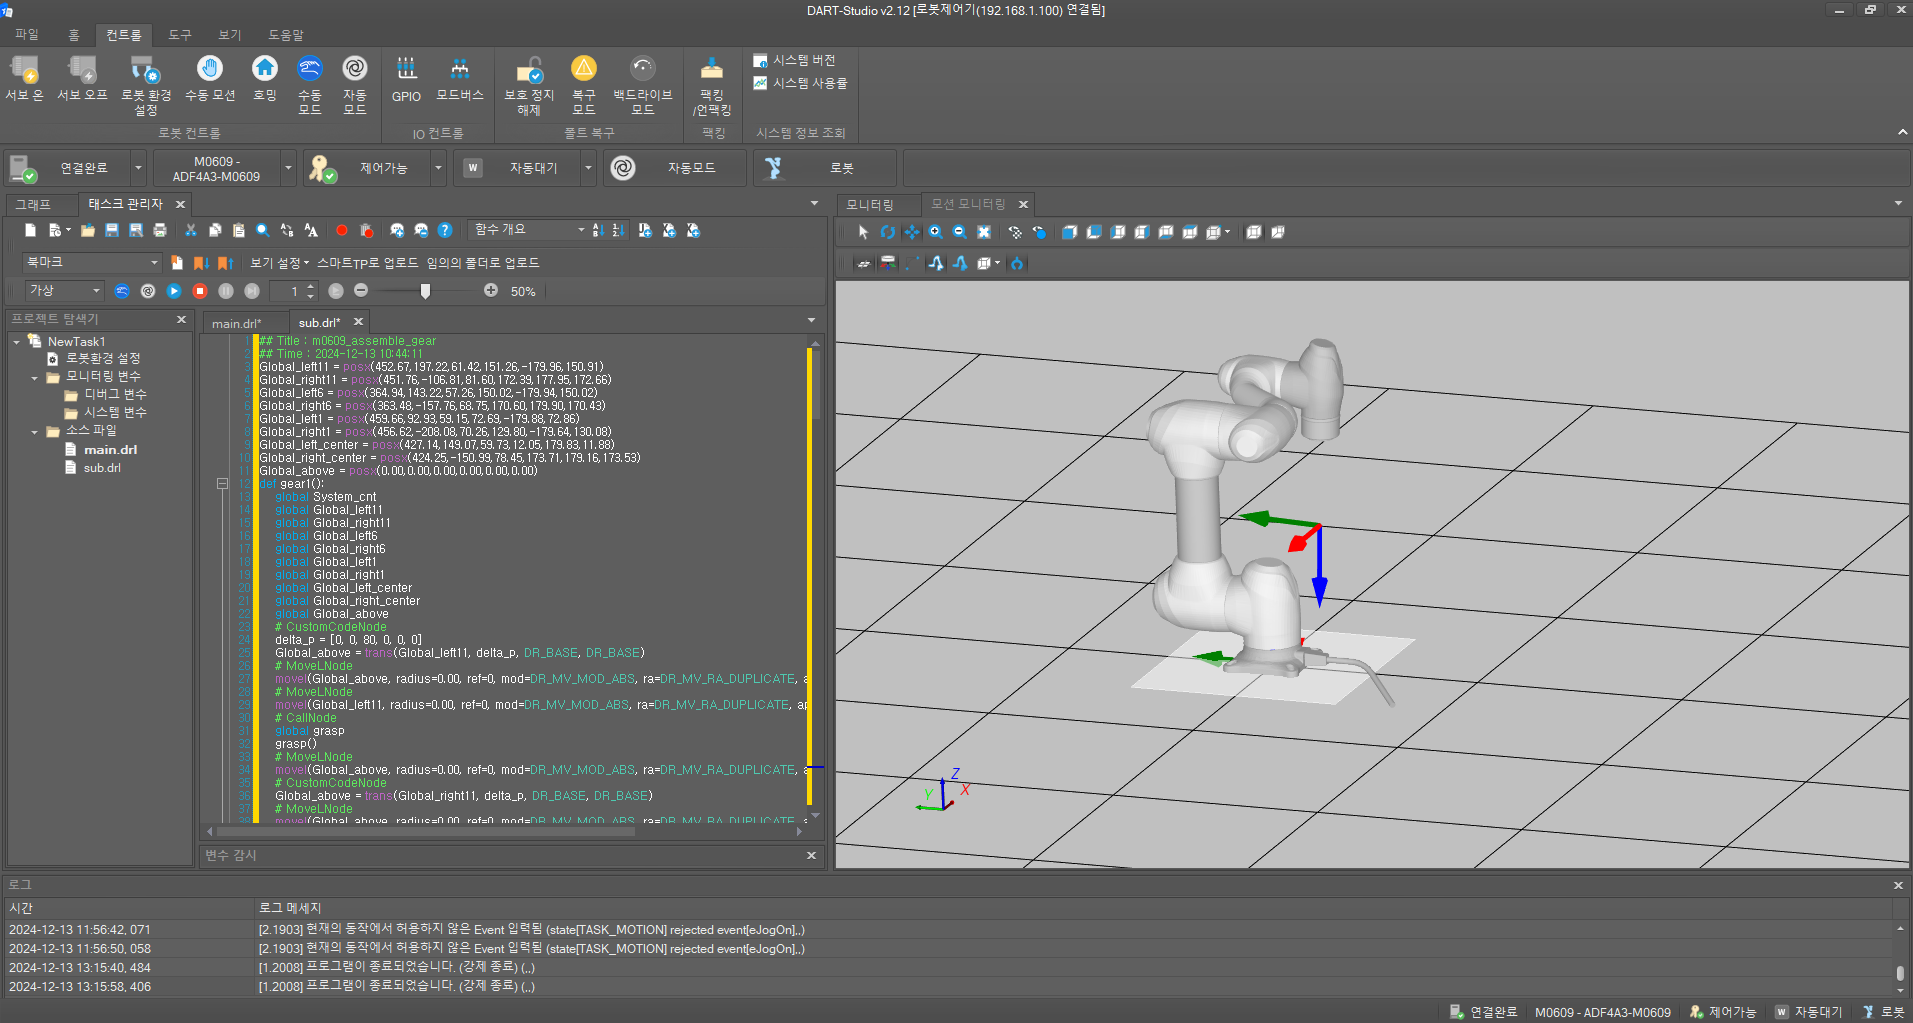The image size is (1913, 1023).
Task: Open the M0609 robot model dropdown
Action: [x=288, y=168]
